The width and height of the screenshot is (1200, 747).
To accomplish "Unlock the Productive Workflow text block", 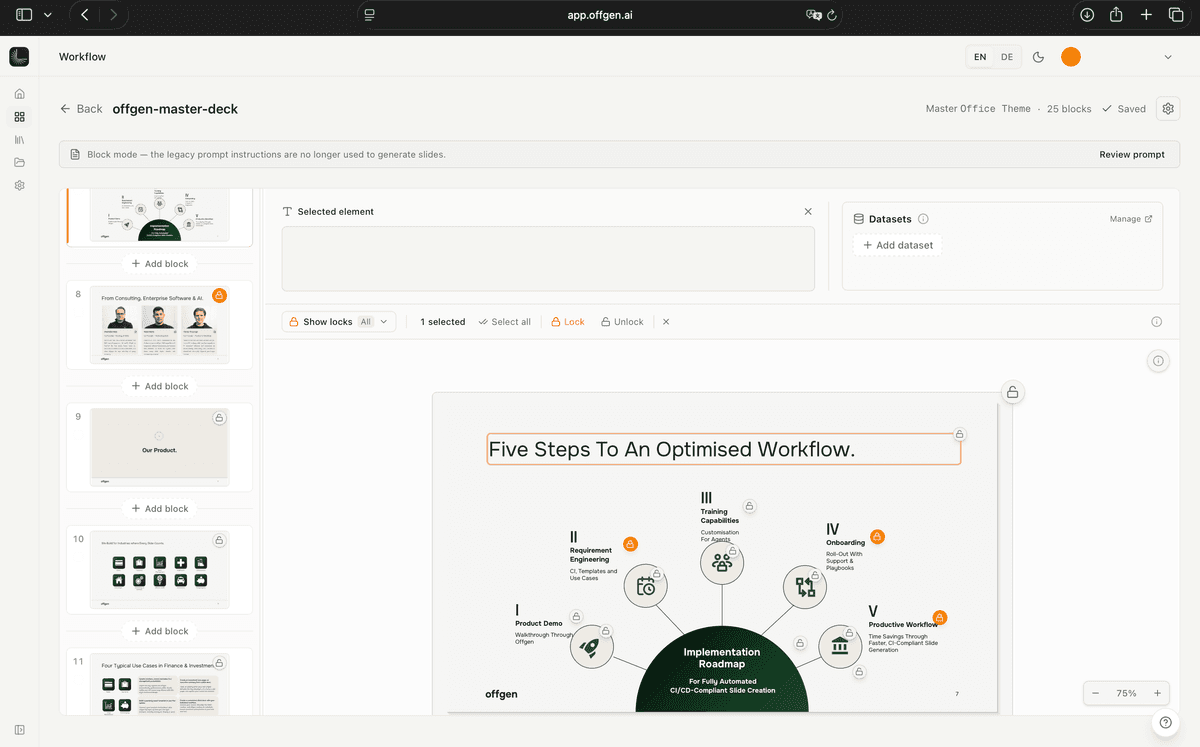I will pyautogui.click(x=939, y=618).
